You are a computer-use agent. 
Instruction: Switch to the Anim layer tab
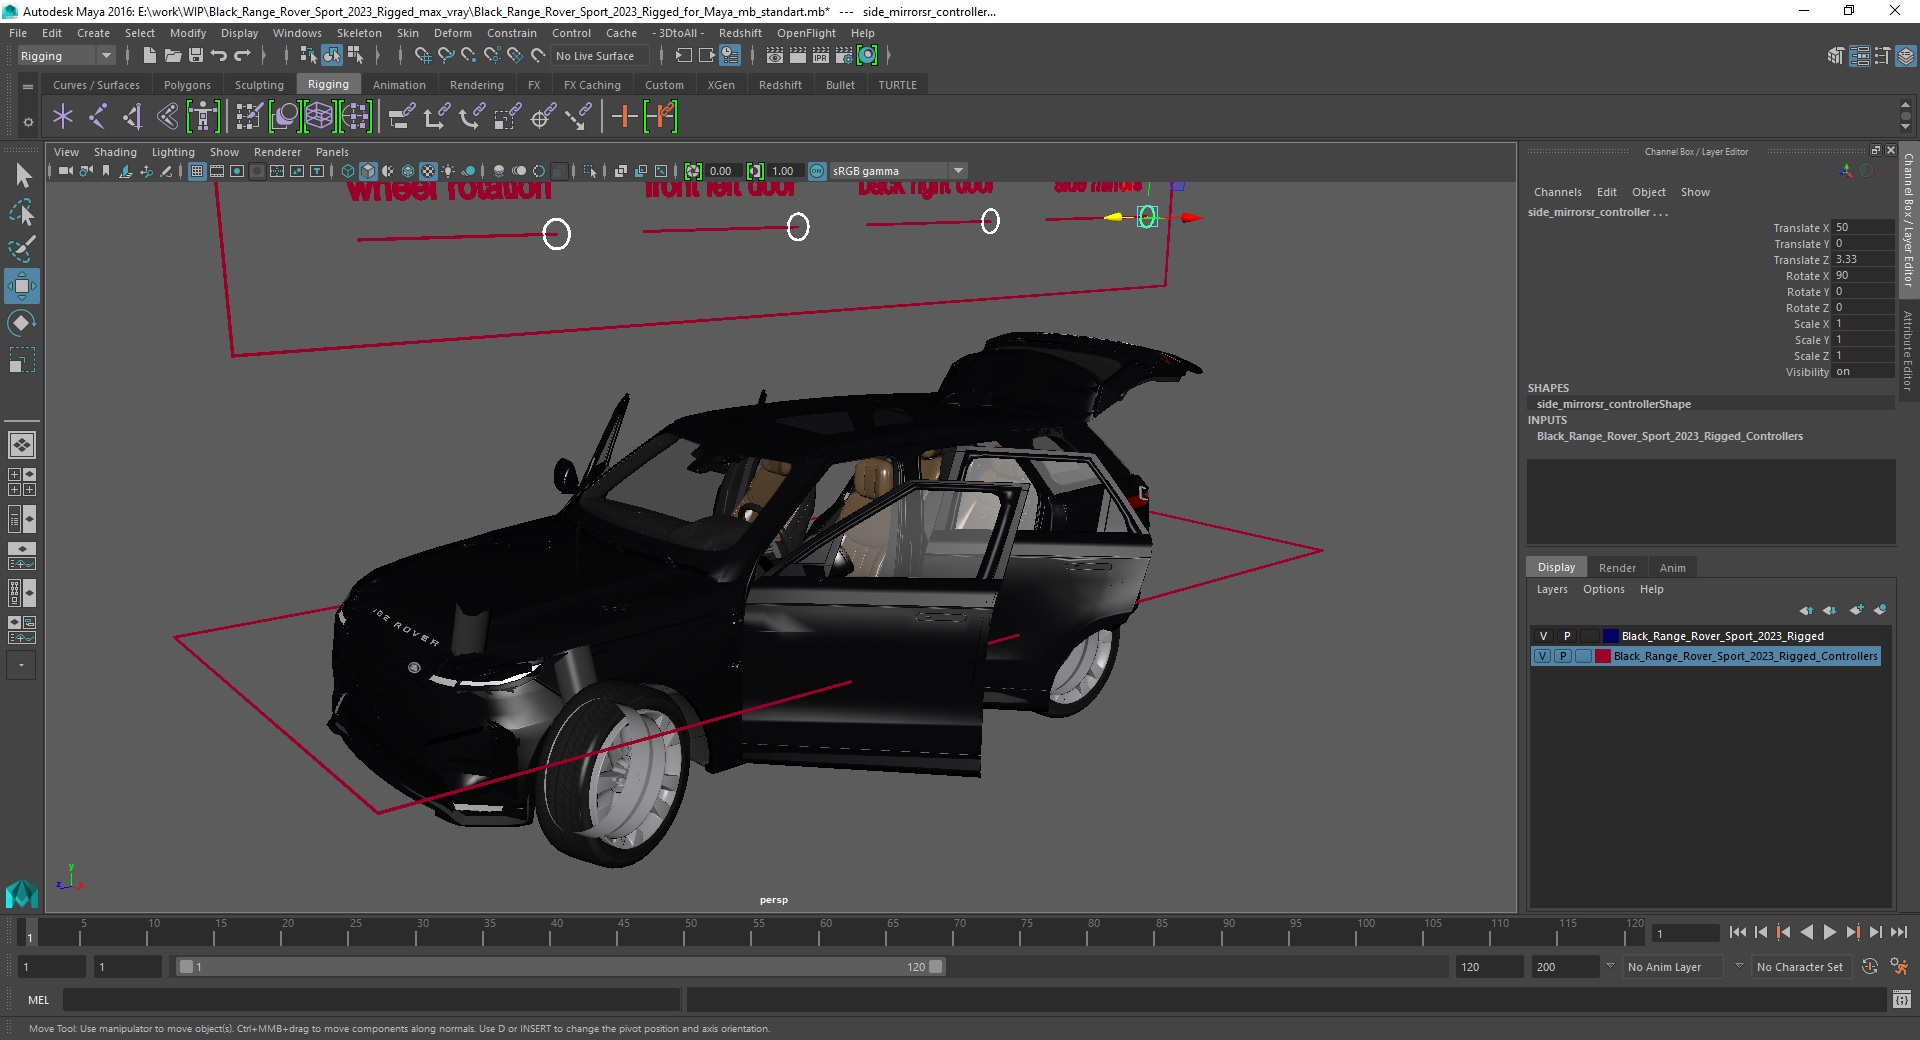(x=1672, y=567)
